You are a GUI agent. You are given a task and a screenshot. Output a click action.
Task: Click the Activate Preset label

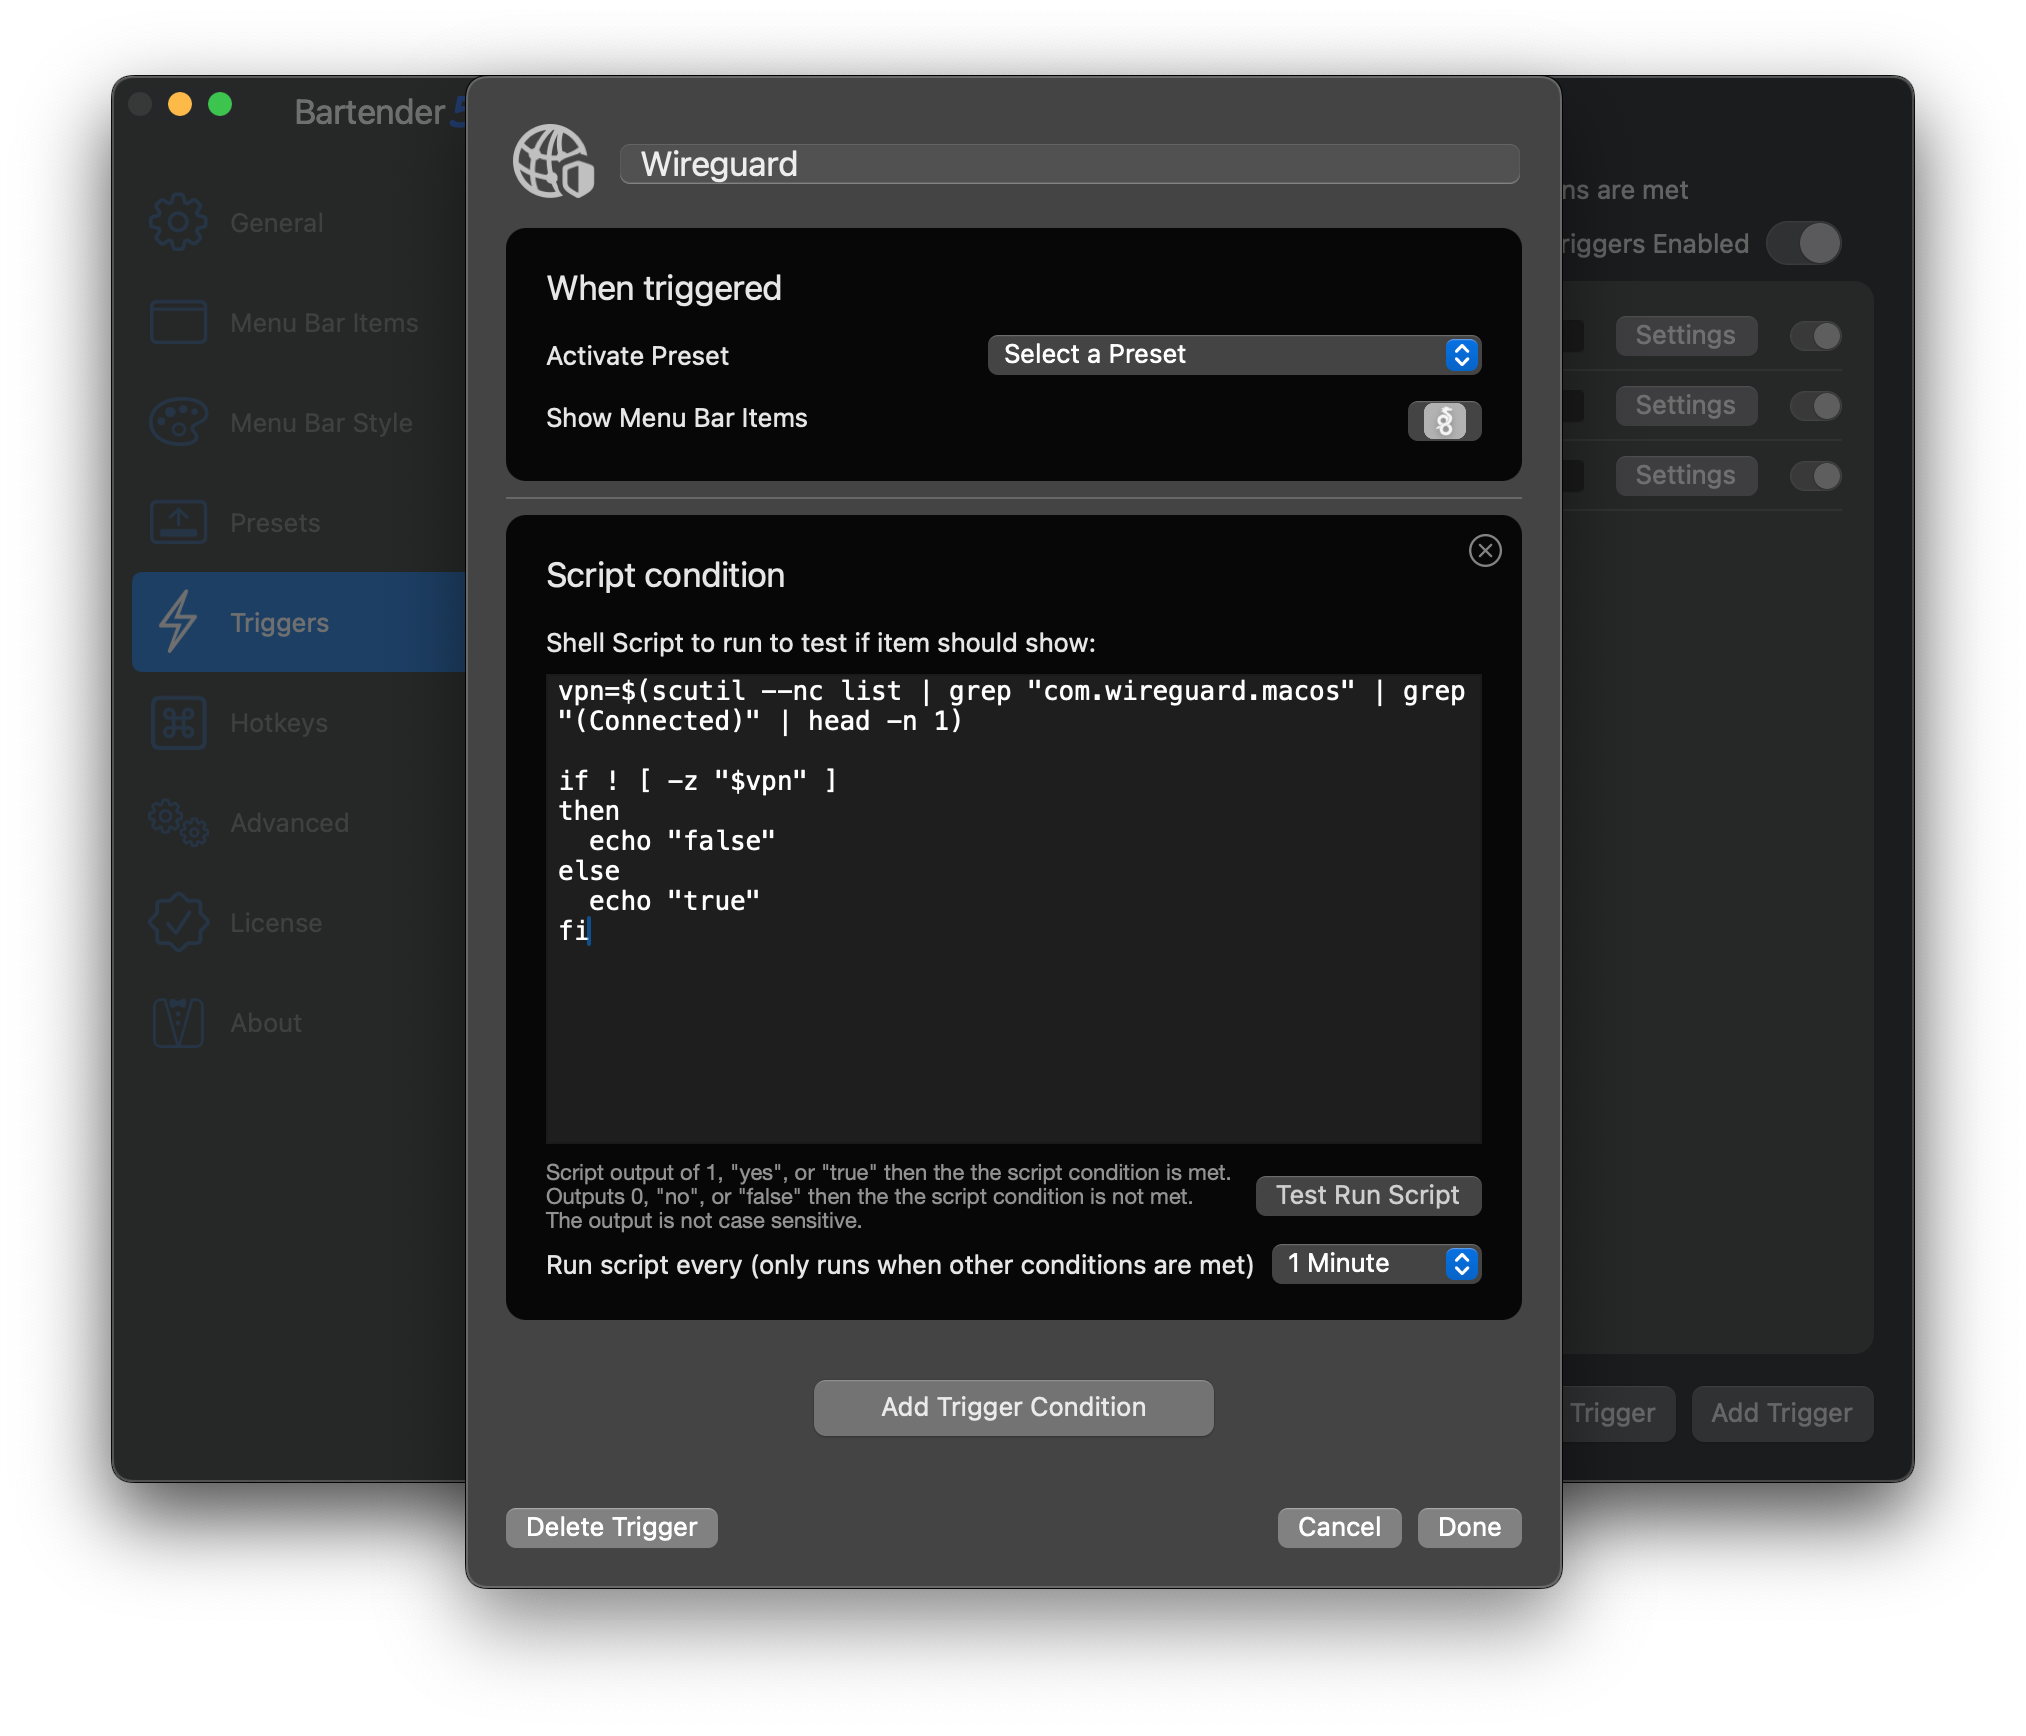(x=637, y=356)
